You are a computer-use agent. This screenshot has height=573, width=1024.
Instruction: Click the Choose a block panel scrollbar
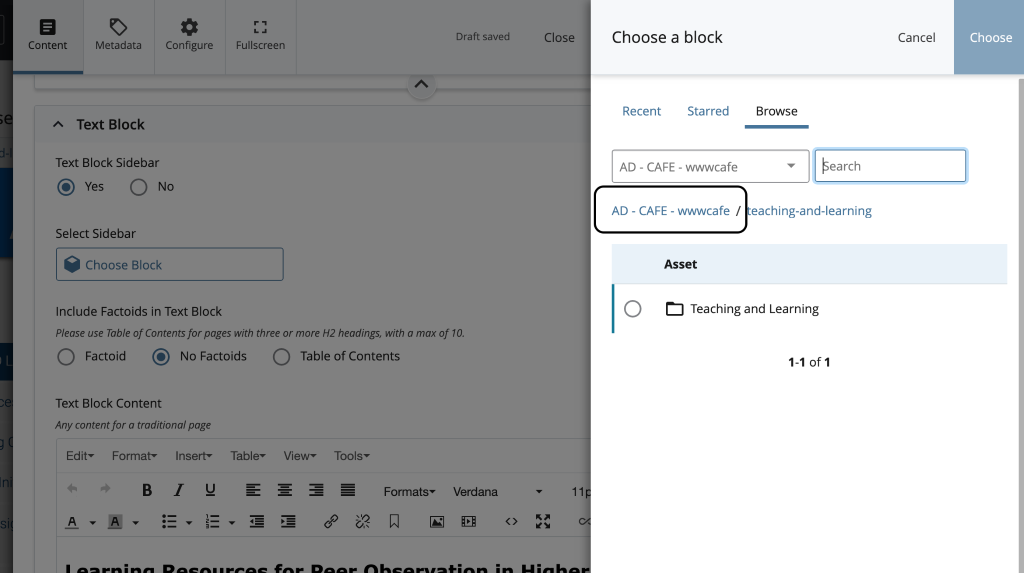[x=1021, y=325]
